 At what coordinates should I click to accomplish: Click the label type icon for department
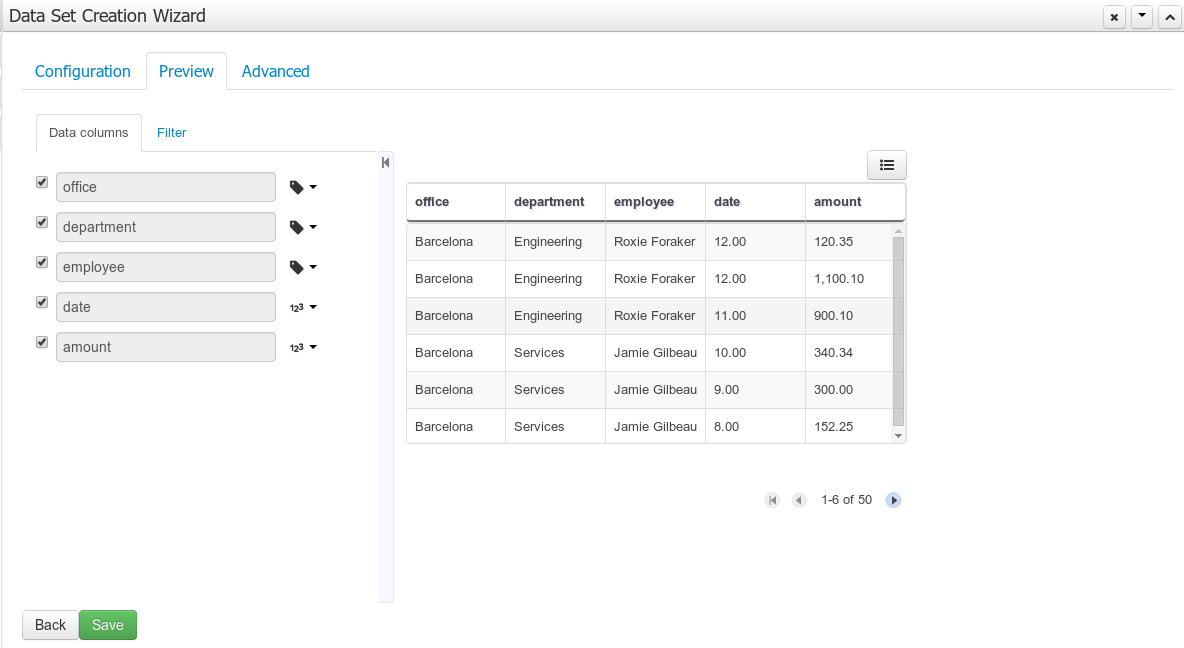point(296,227)
